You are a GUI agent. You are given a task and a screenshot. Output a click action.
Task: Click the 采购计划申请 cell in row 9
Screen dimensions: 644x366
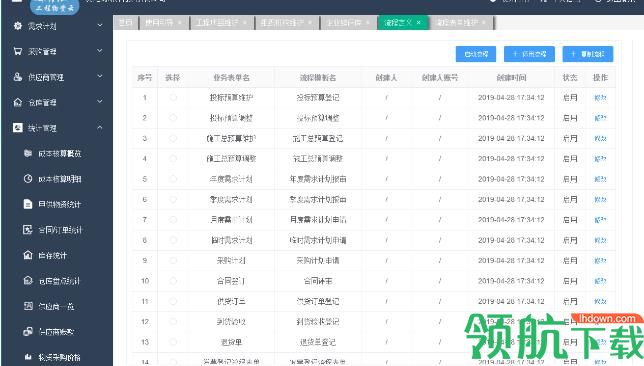point(317,260)
